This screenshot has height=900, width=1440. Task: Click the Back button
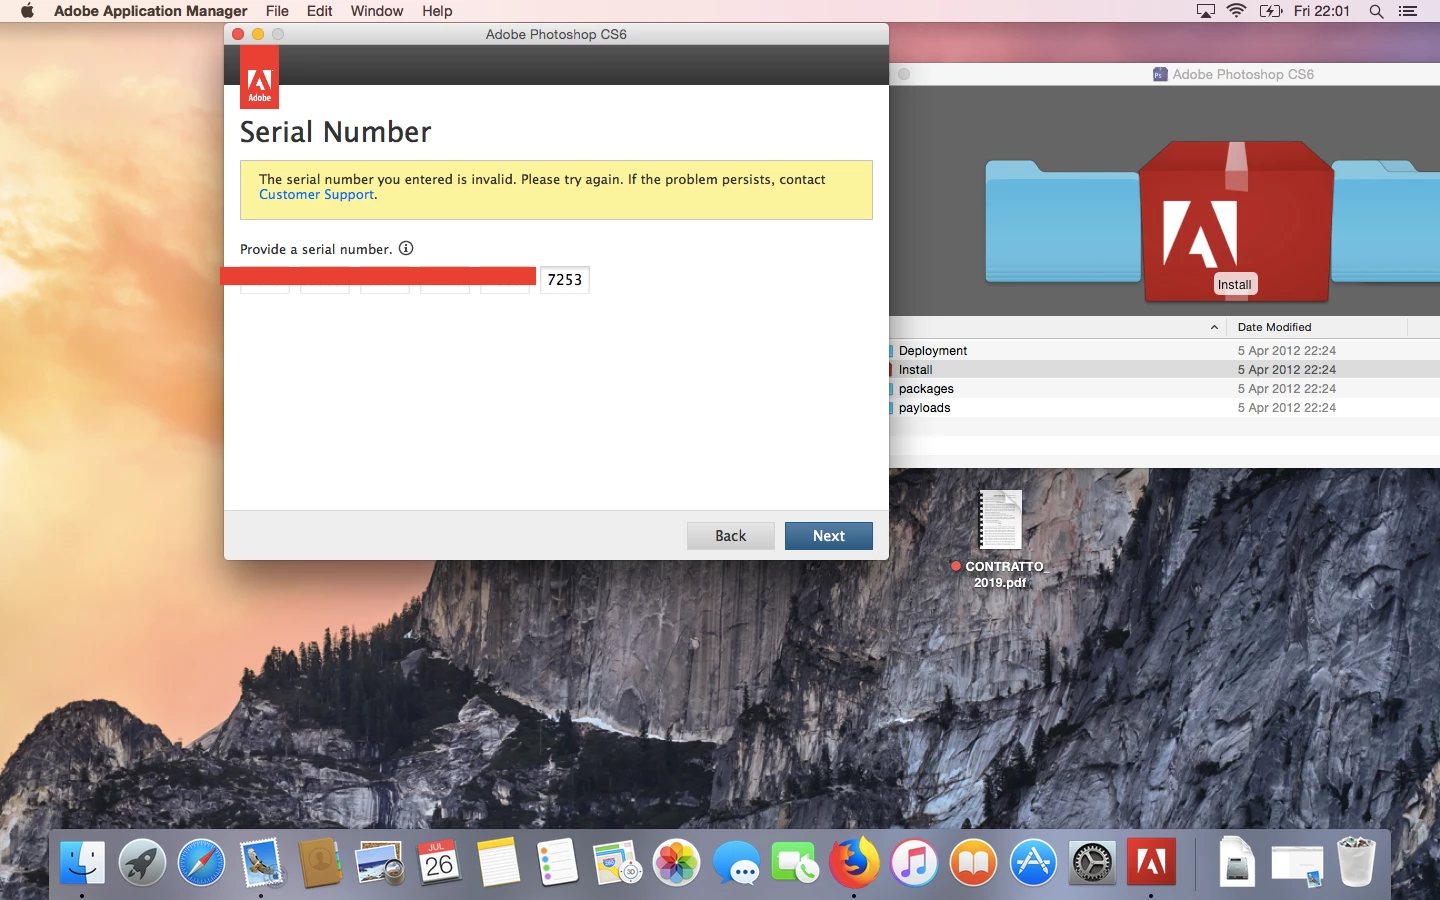pyautogui.click(x=731, y=536)
